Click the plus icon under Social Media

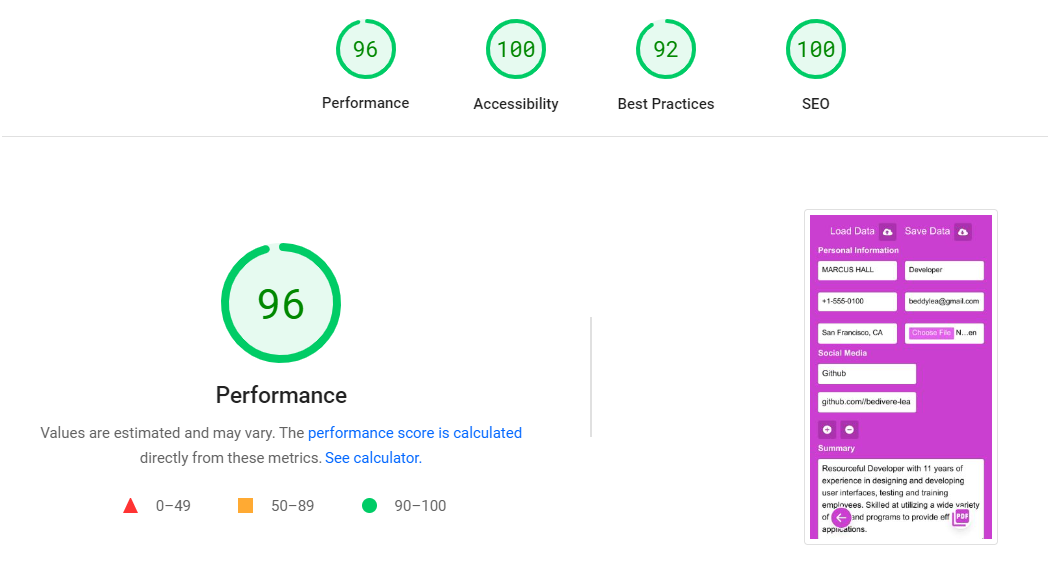(827, 430)
